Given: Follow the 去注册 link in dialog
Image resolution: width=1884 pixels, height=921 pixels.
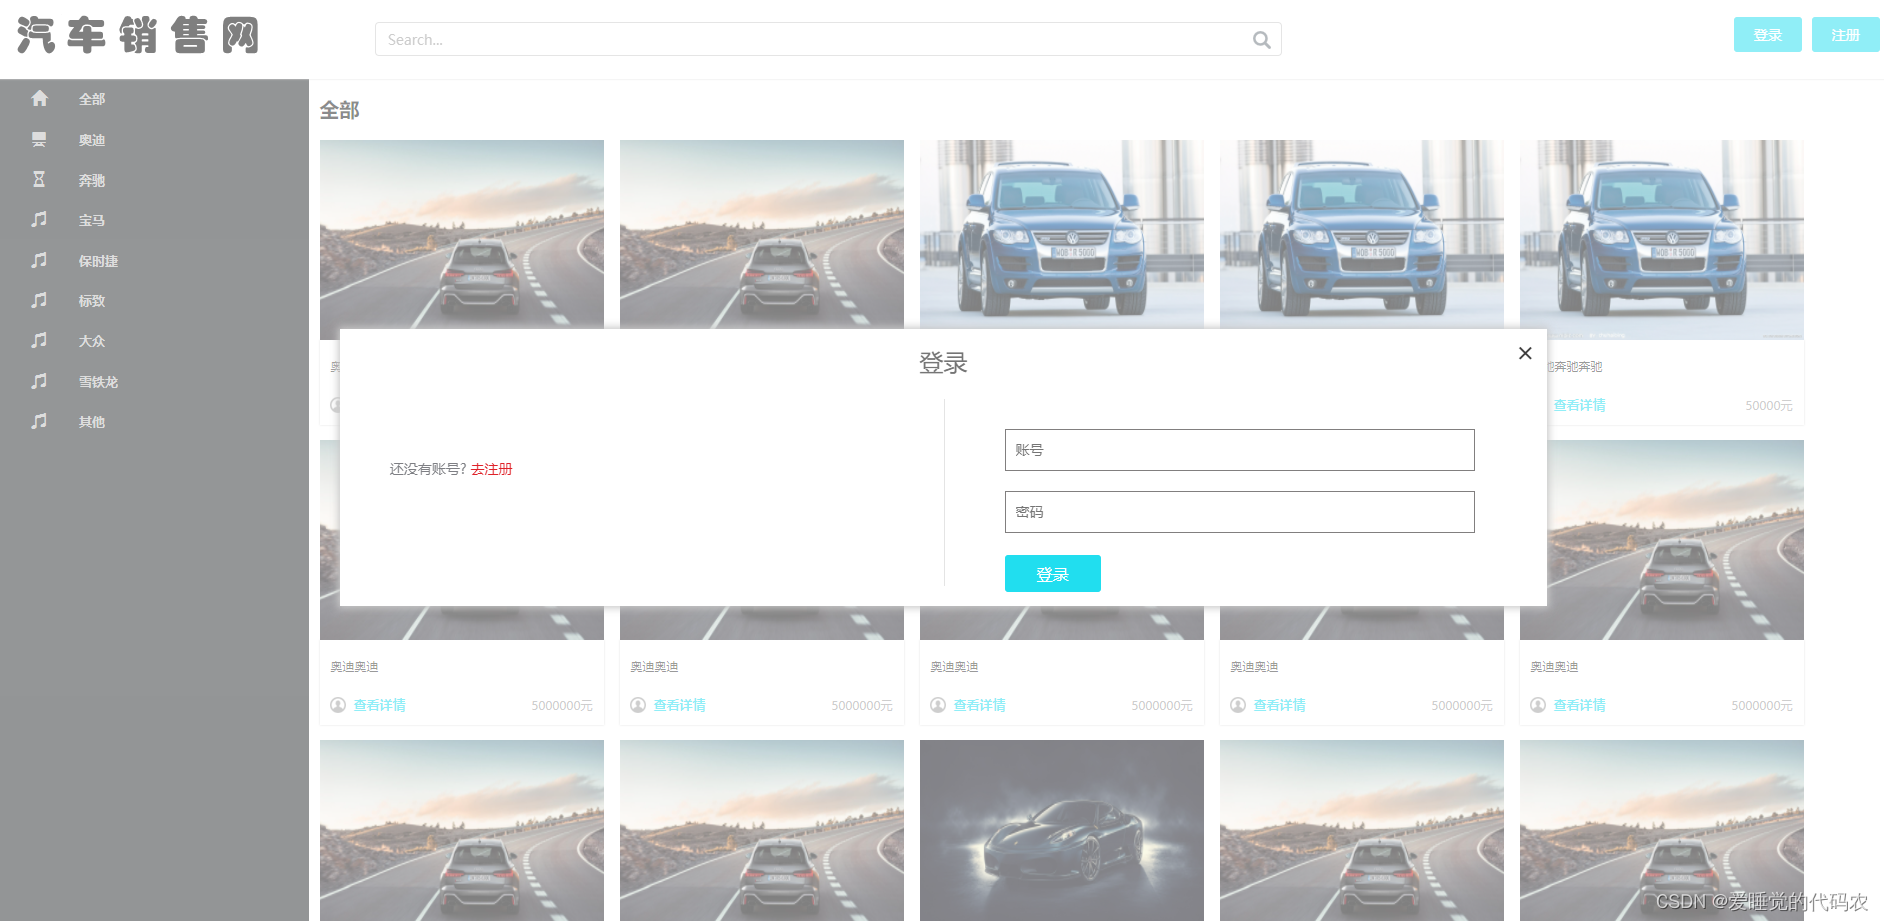Looking at the screenshot, I should click(x=491, y=469).
